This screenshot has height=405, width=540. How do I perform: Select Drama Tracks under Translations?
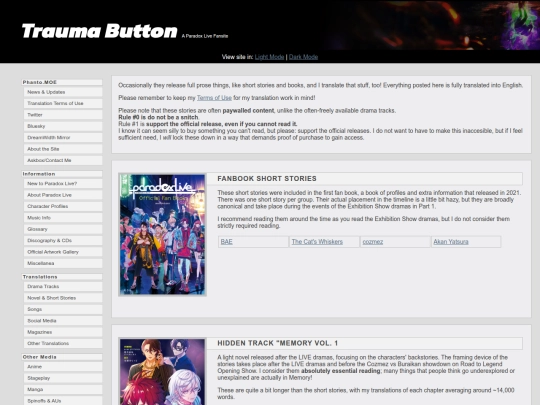[63, 287]
